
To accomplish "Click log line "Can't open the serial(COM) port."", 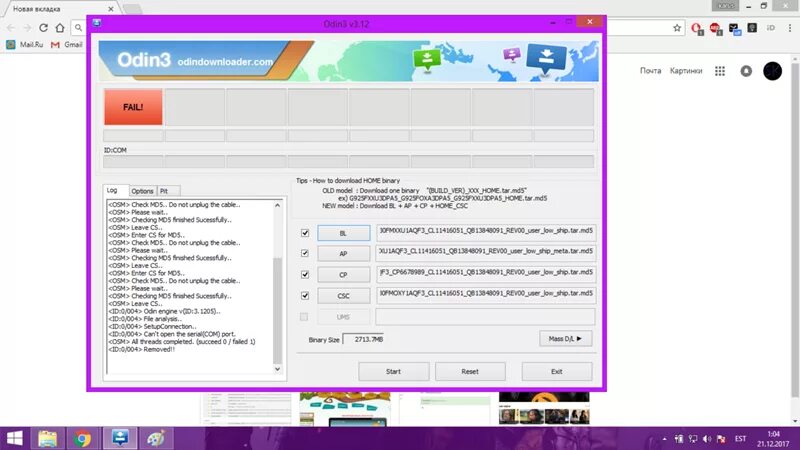I will tap(172, 334).
